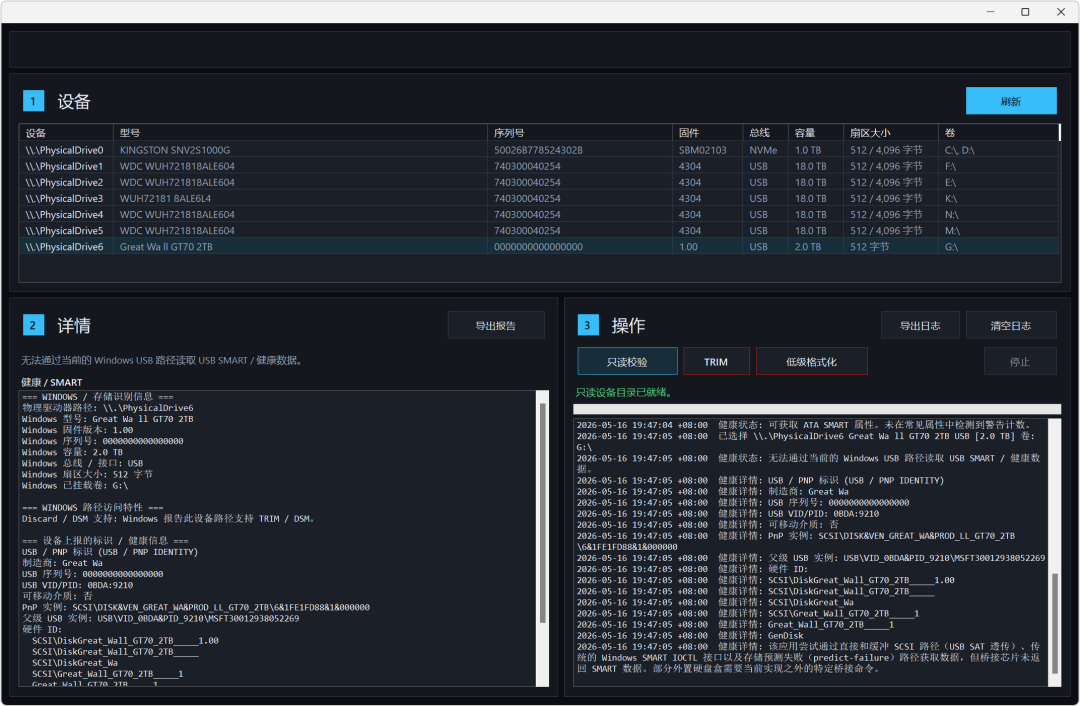
Task: Click the NVMe bus cell
Action: pos(763,149)
